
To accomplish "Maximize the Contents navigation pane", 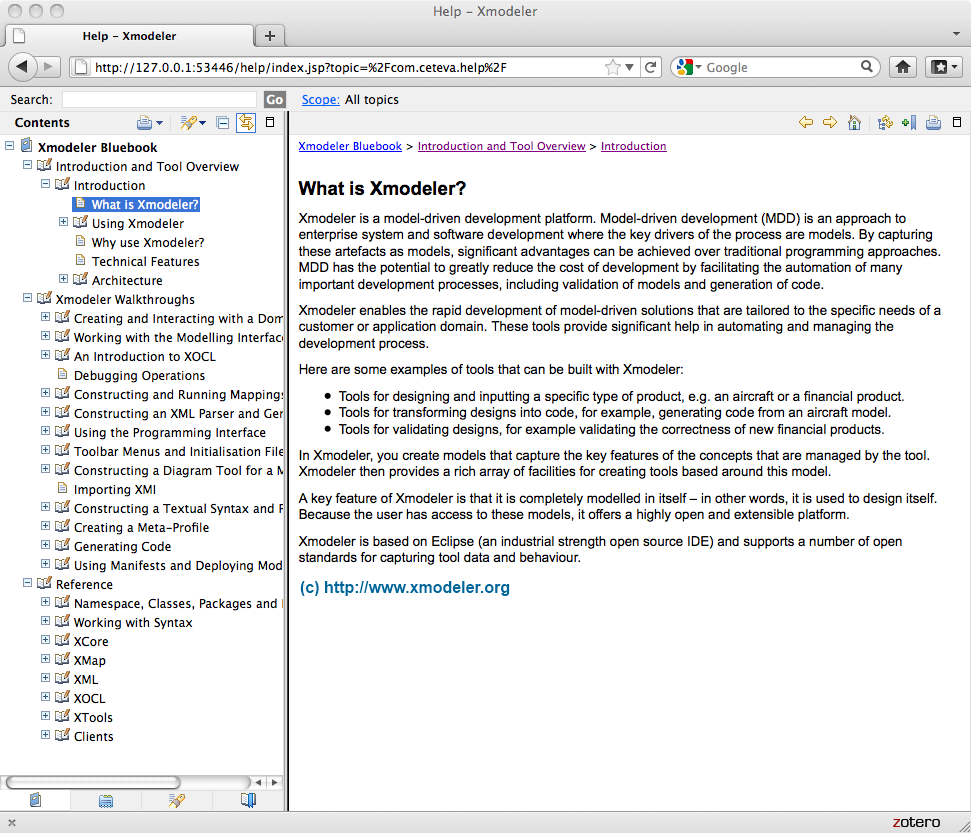I will [x=270, y=122].
